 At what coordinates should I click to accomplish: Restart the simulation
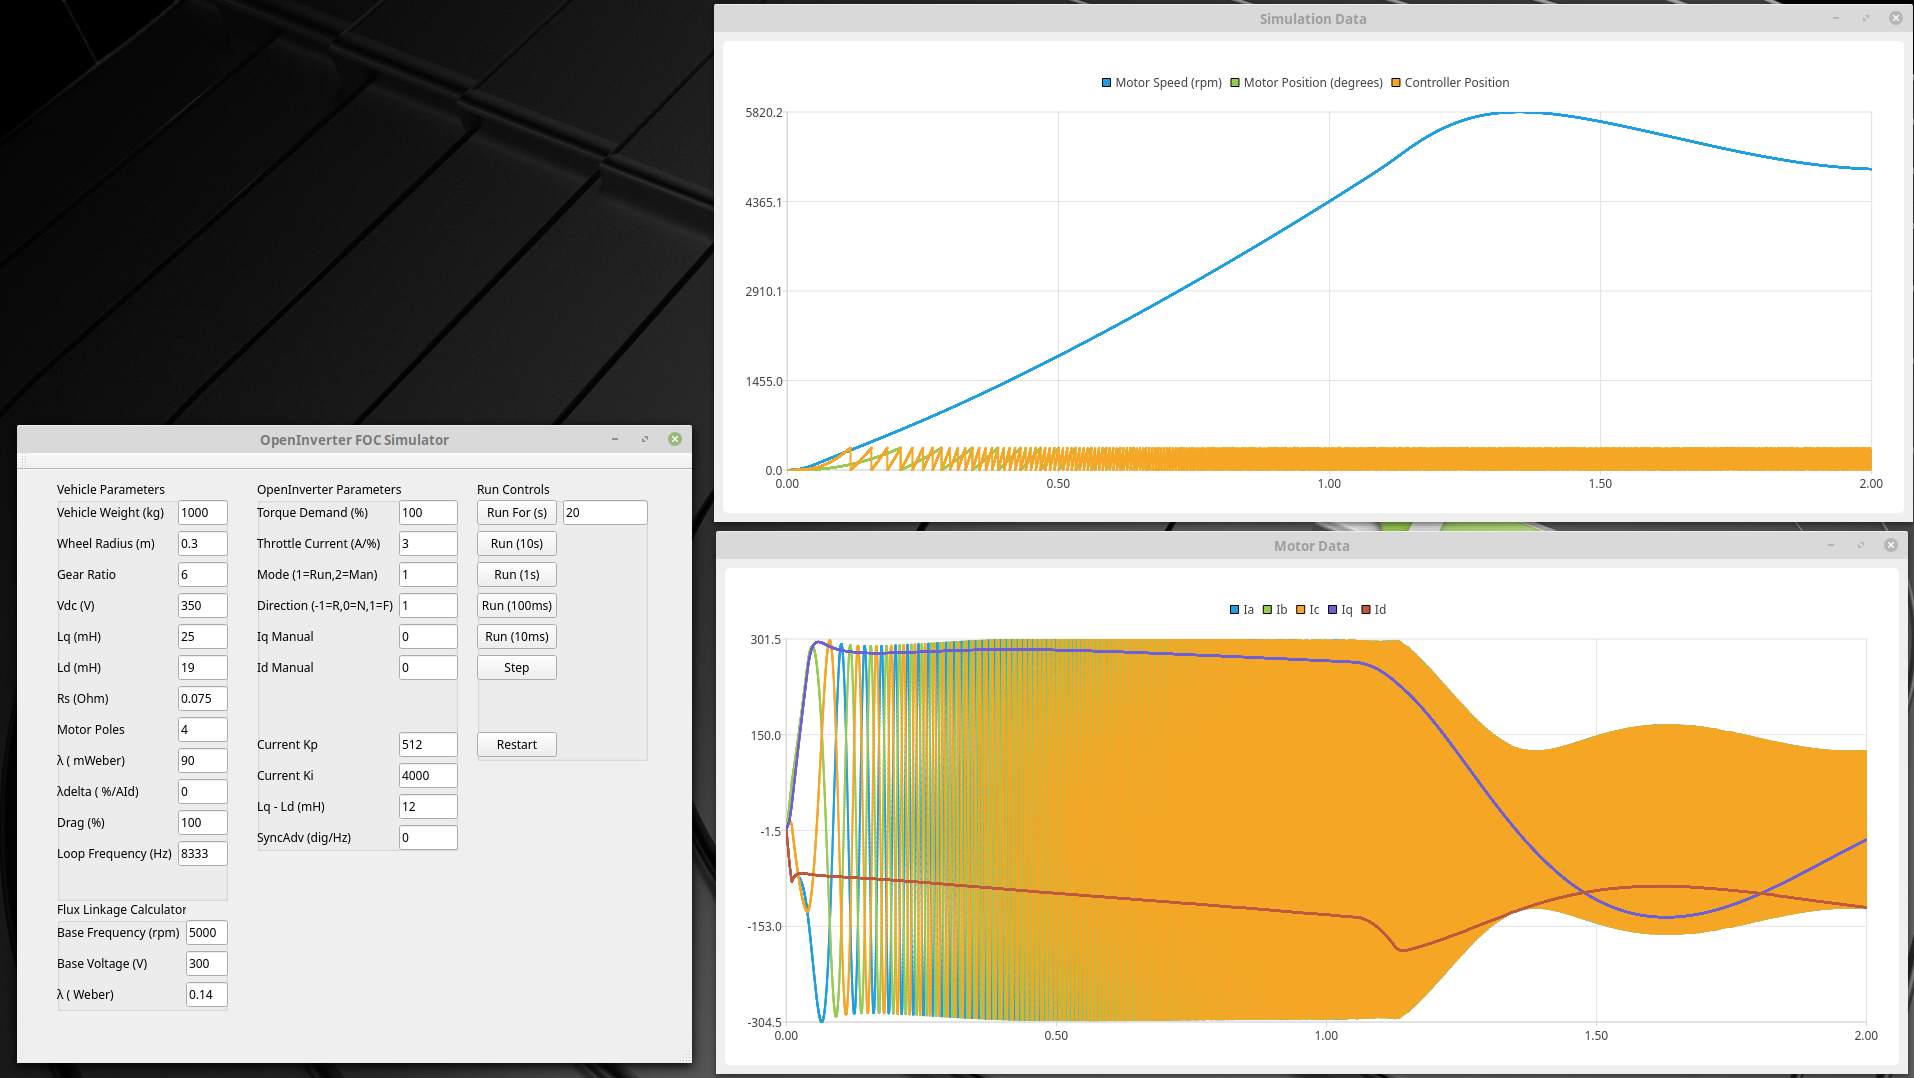tap(516, 745)
